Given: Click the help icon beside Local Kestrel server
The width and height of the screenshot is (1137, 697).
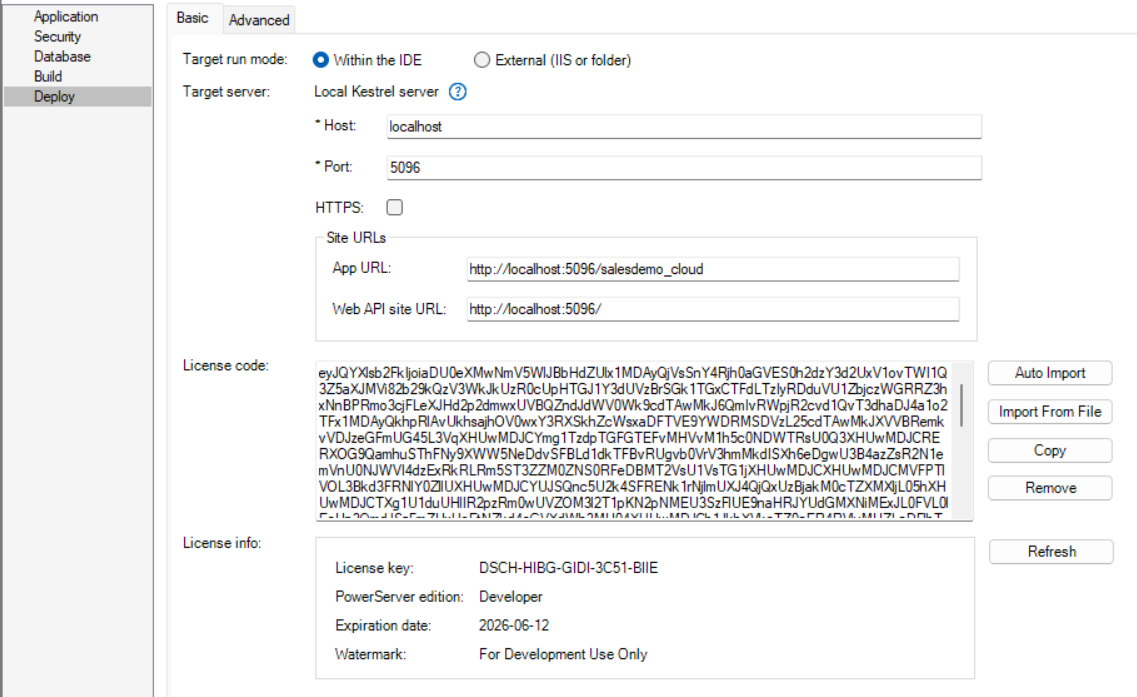Looking at the screenshot, I should (458, 92).
